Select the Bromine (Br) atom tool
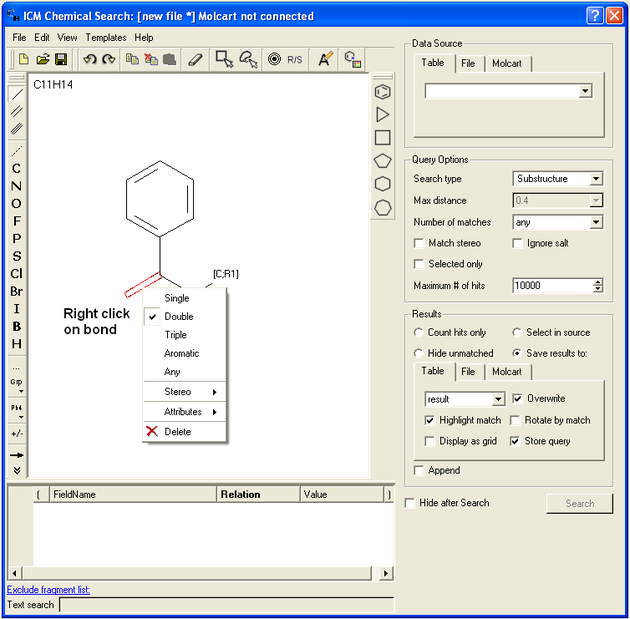The height and width of the screenshot is (619, 630). [x=16, y=291]
